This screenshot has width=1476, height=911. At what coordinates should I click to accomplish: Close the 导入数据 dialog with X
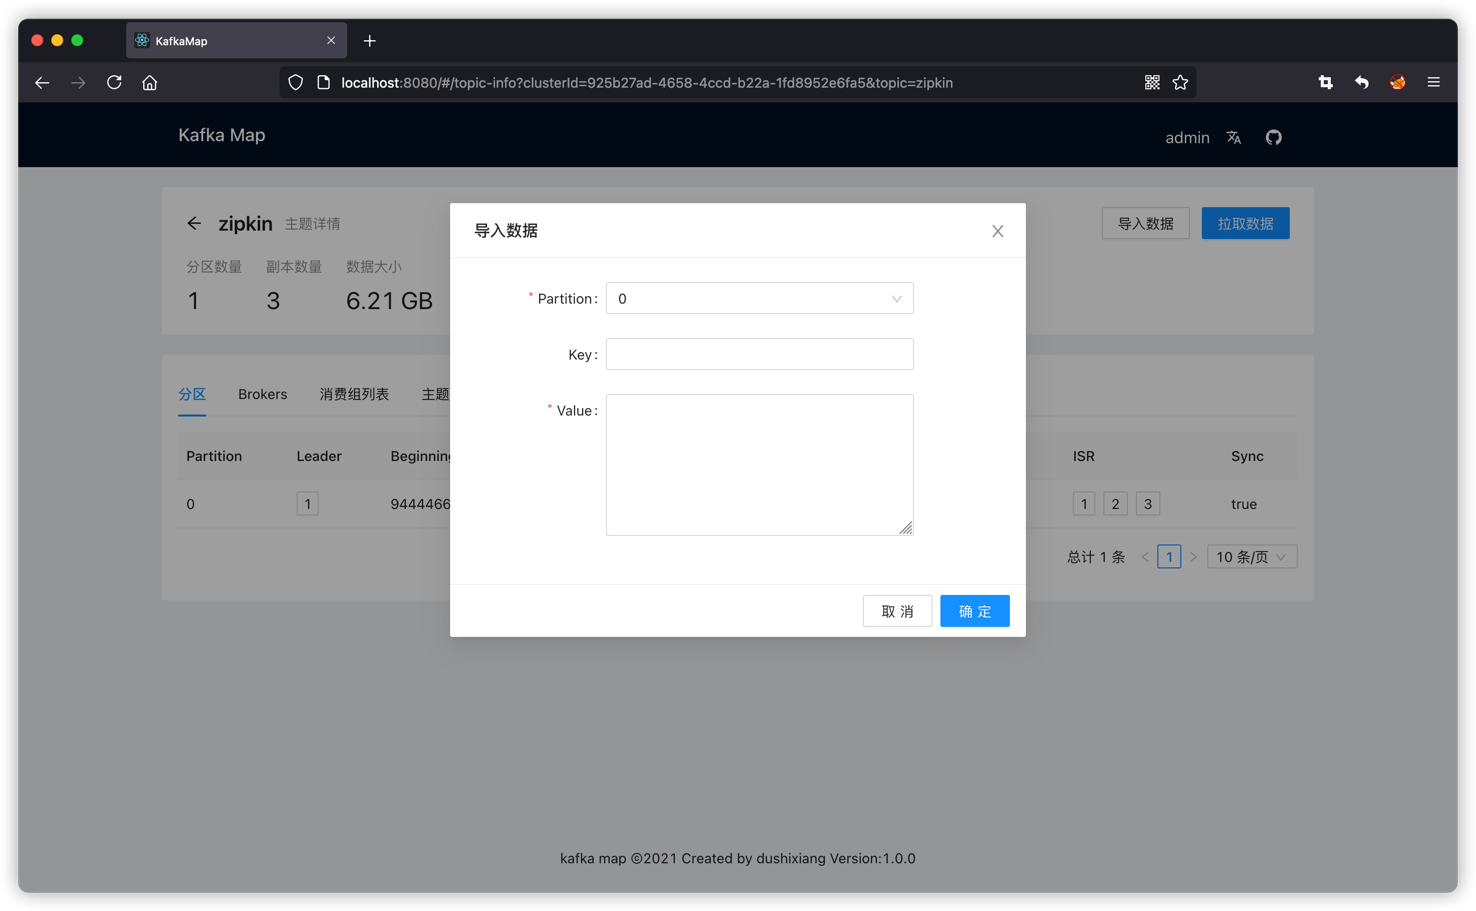(x=997, y=230)
